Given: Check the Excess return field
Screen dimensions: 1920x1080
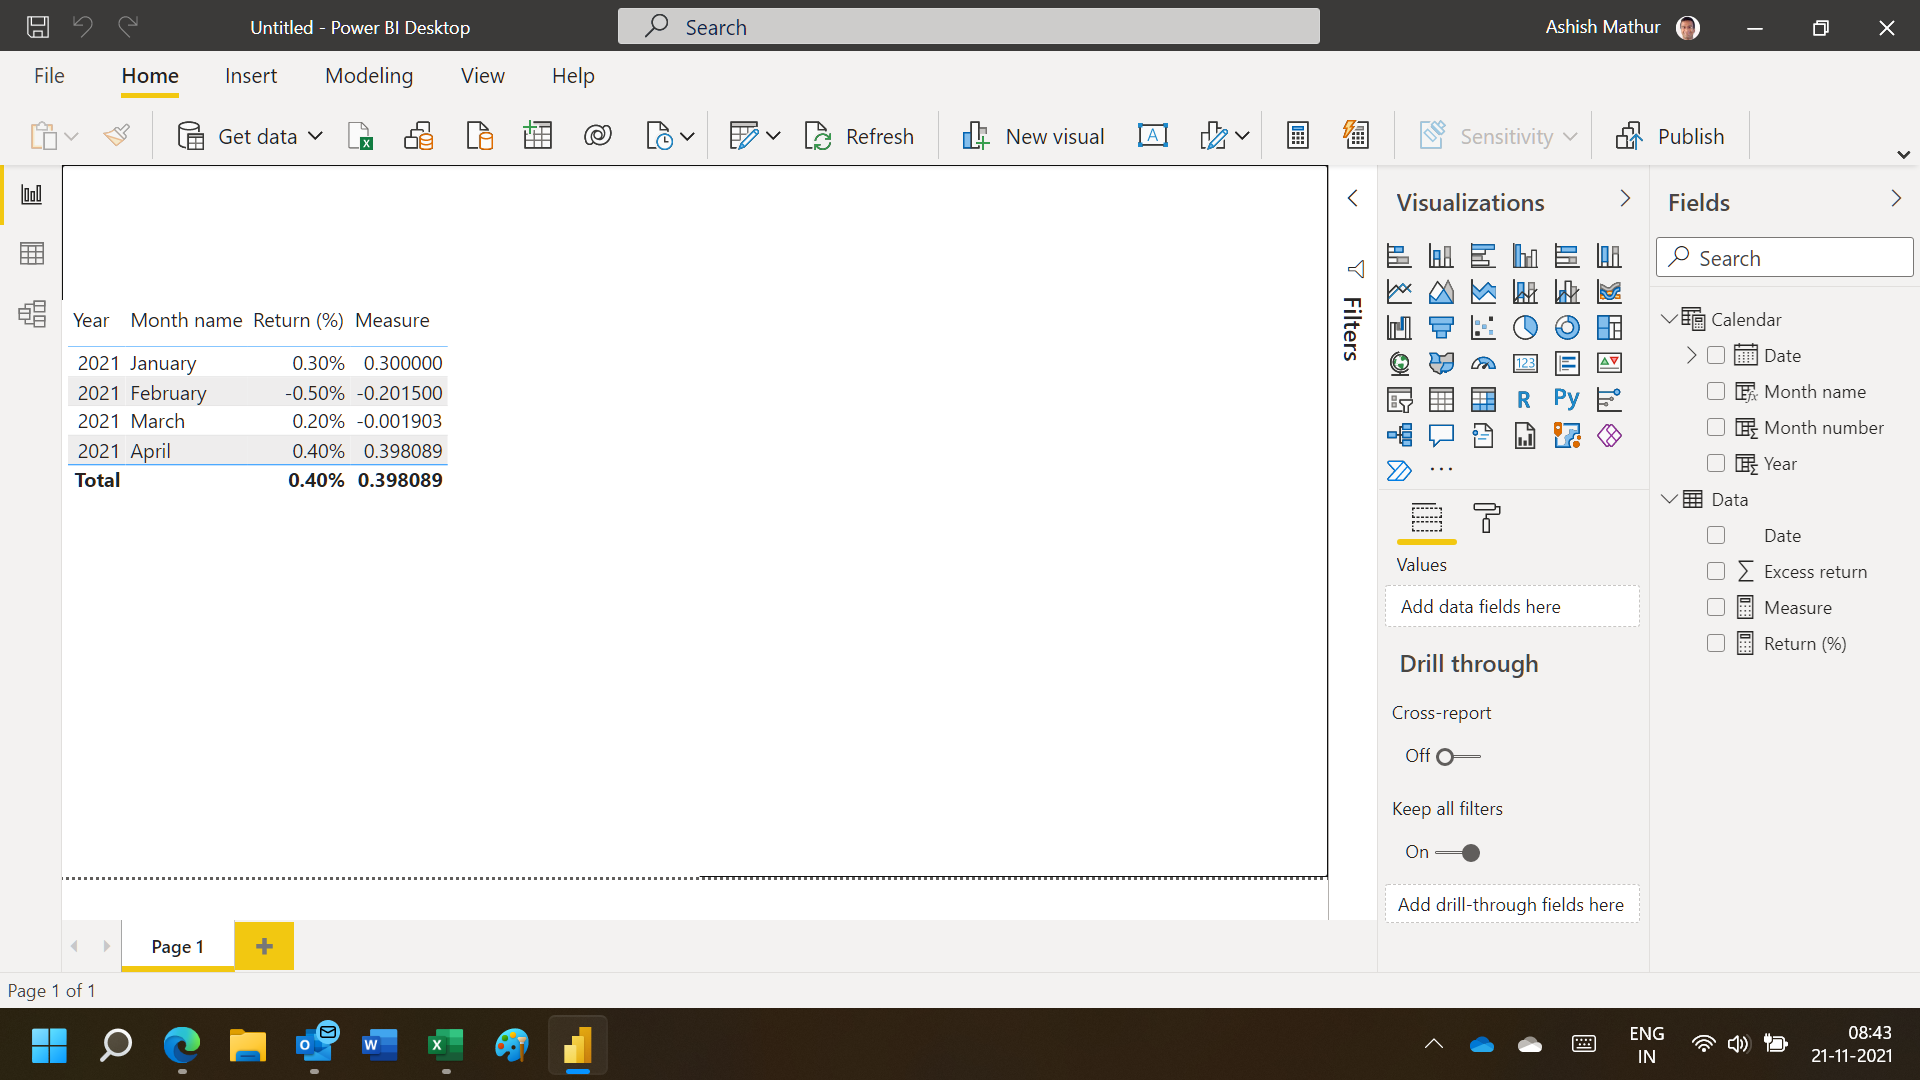Looking at the screenshot, I should tap(1716, 571).
